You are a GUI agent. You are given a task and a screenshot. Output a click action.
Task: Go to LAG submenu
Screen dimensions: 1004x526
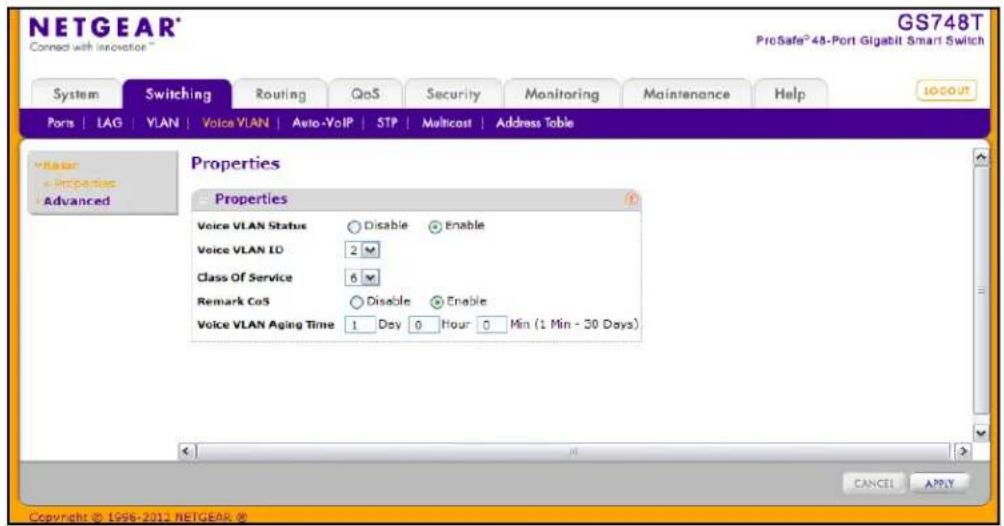tap(109, 123)
